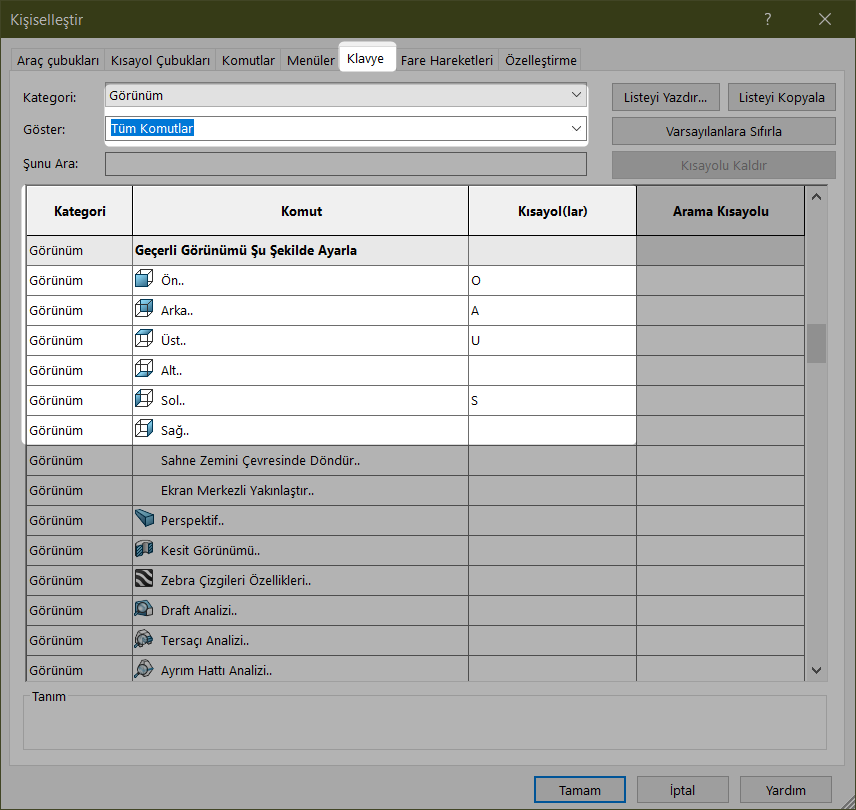
Task: Click the Listeyi Kopyala button
Action: click(781, 98)
